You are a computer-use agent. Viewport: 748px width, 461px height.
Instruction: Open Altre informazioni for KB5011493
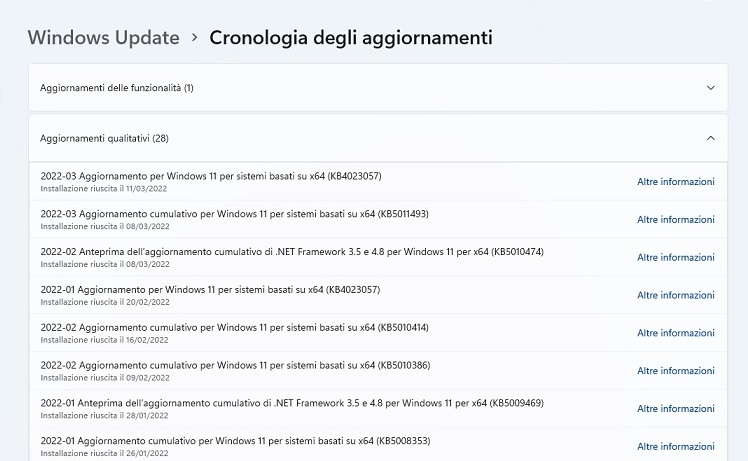[x=675, y=220]
